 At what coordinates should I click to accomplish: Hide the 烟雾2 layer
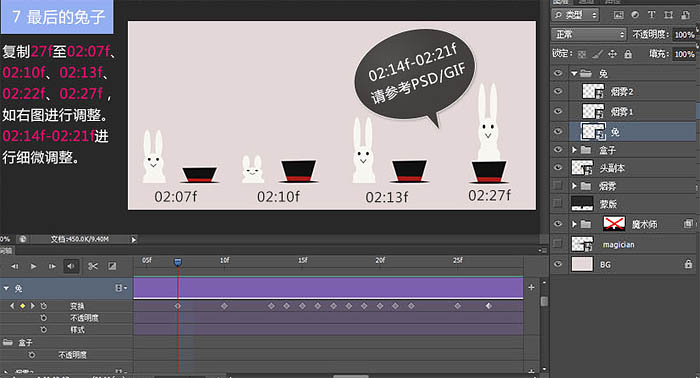[558, 91]
